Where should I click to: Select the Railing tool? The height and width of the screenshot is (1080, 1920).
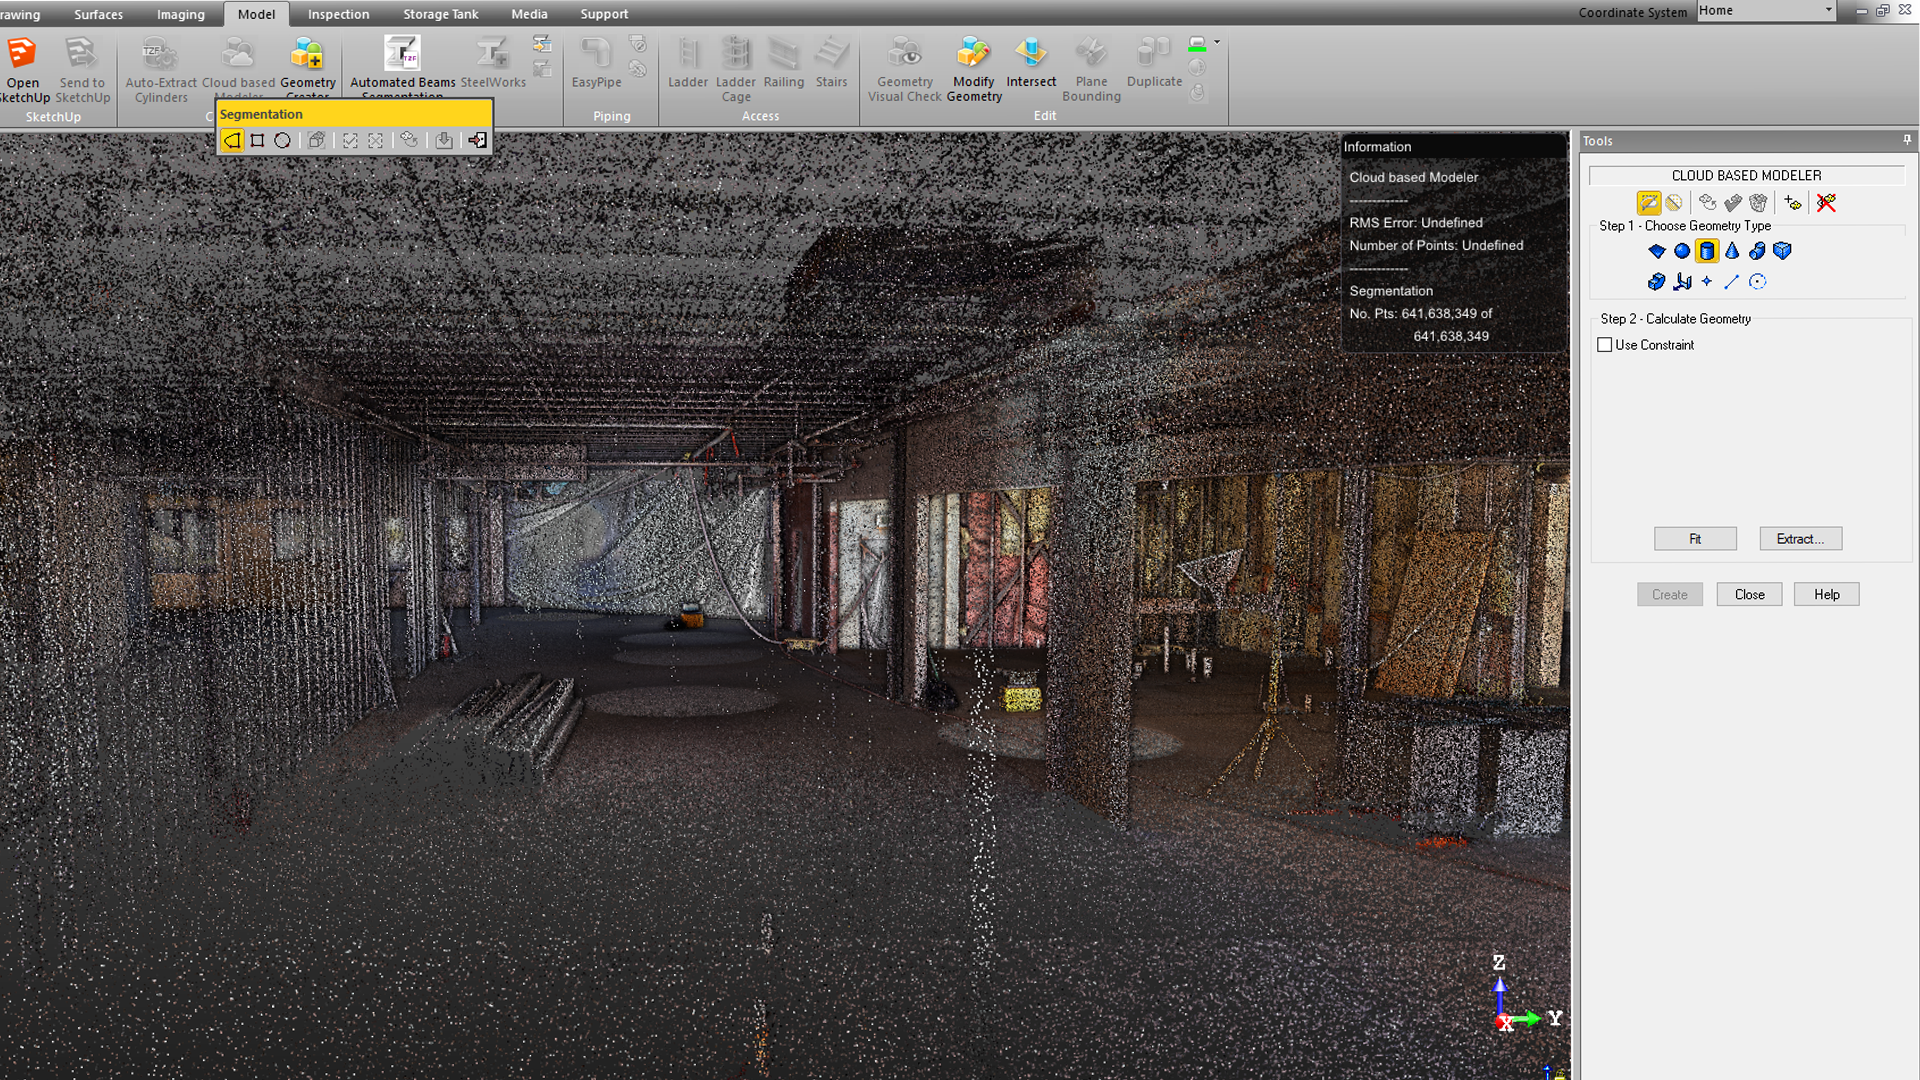[x=783, y=63]
